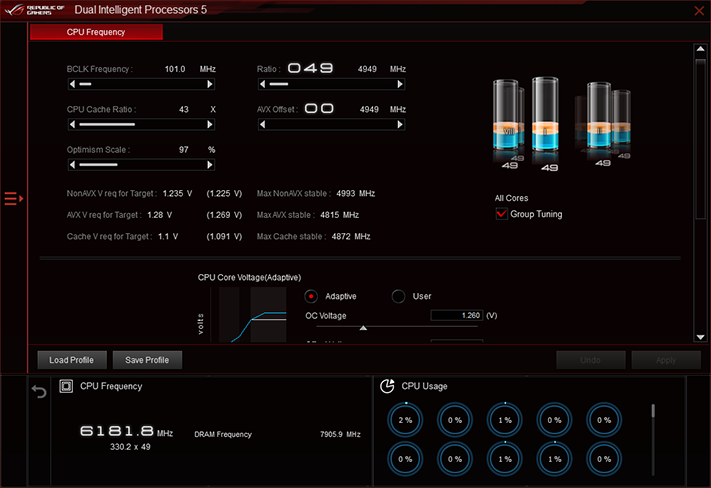Screen dimensions: 711x488
Task: Click the 2 % CPU usage gauge
Action: 405,420
